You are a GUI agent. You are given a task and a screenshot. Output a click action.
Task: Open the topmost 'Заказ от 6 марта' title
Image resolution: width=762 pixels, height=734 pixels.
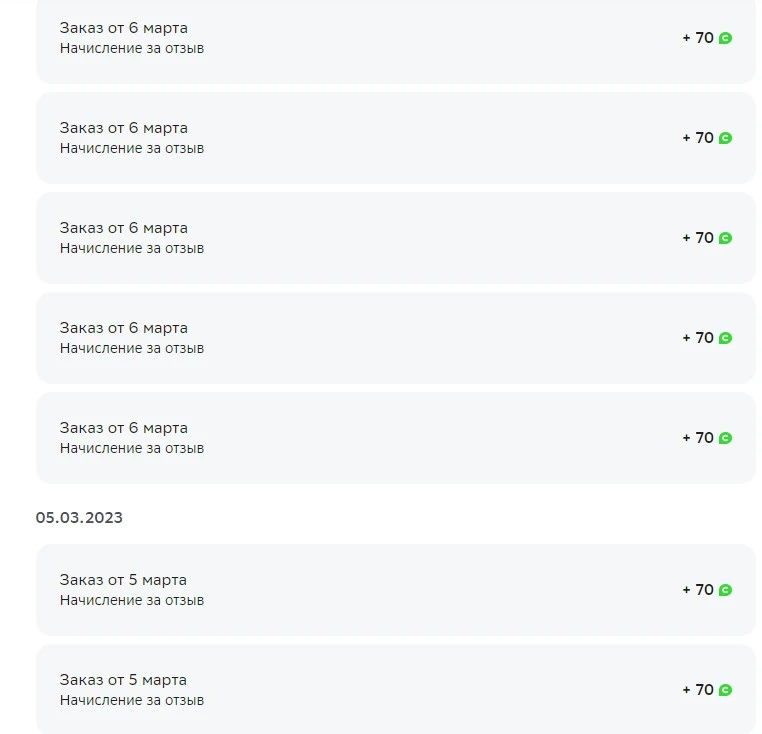point(123,28)
